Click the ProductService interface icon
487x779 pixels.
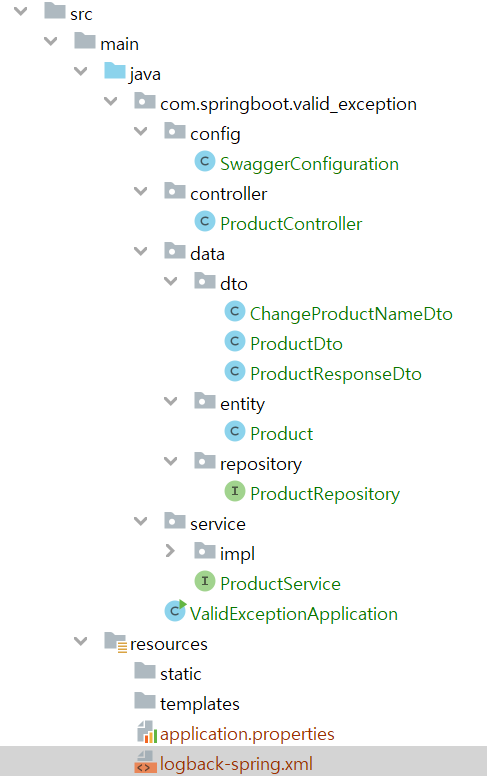tap(204, 581)
